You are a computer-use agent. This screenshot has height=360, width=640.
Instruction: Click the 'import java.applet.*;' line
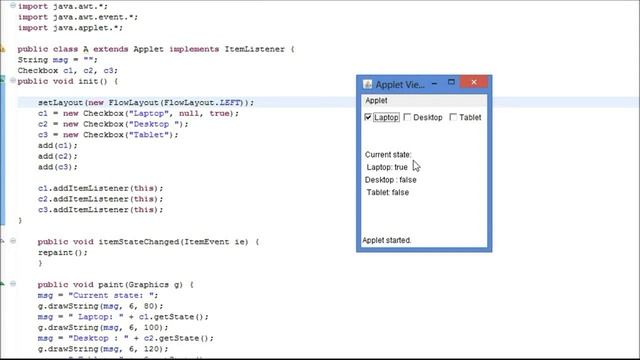click(70, 28)
